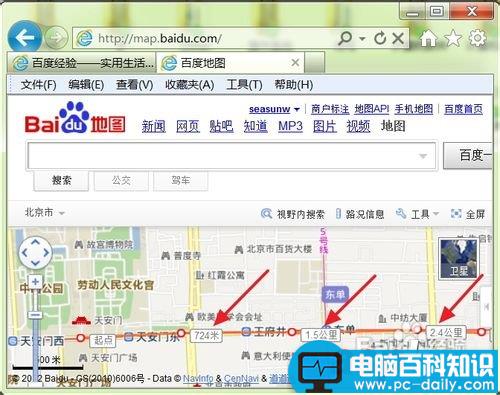This screenshot has width=500, height=395.
Task: Refresh the page with reload icon
Action: pos(380,39)
